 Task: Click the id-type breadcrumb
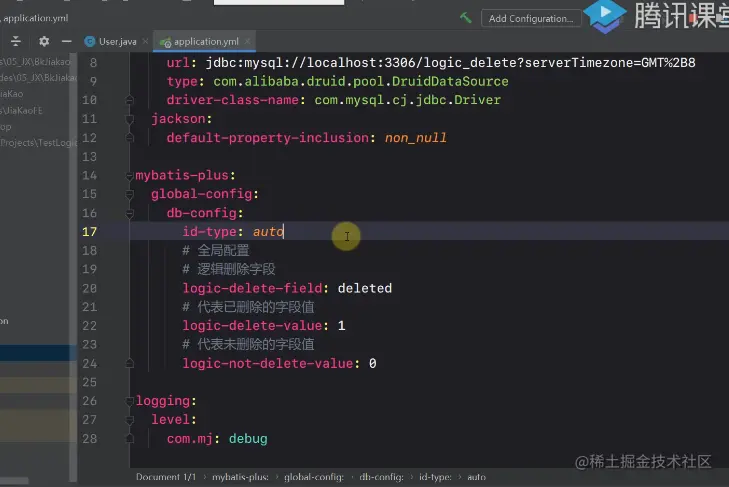(435, 477)
